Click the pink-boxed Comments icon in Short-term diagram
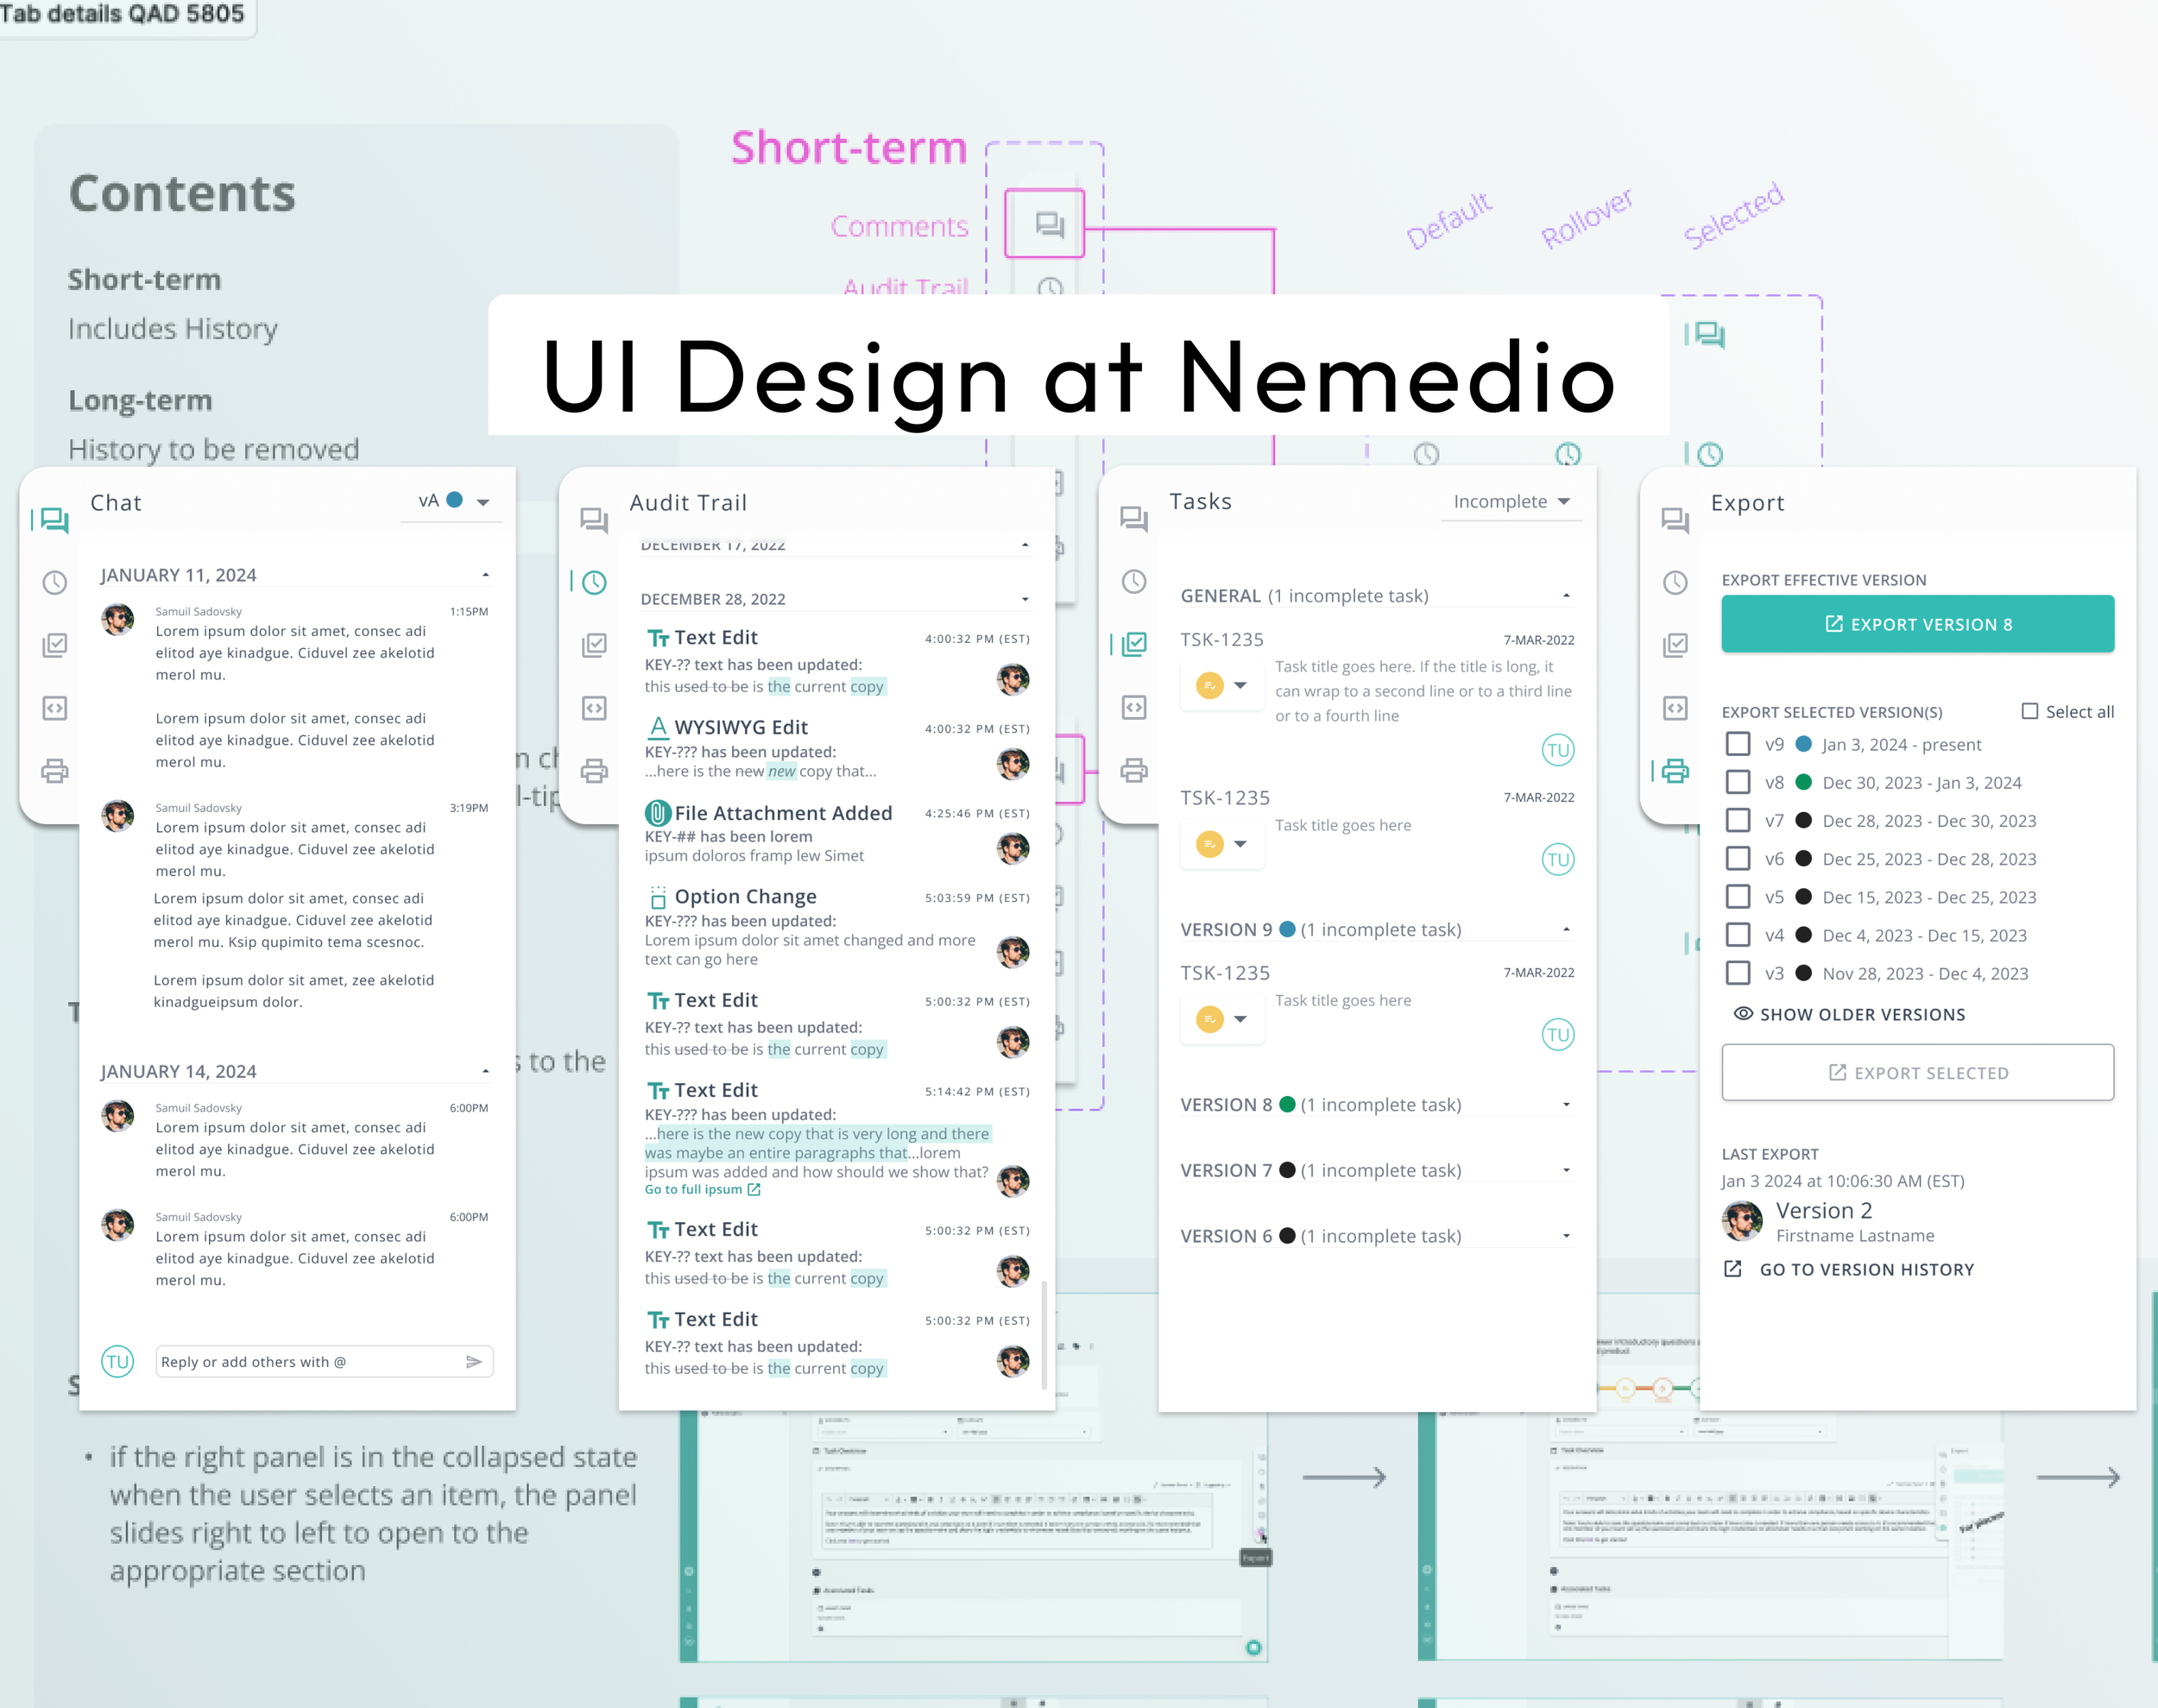This screenshot has height=1708, width=2158. click(x=1047, y=224)
